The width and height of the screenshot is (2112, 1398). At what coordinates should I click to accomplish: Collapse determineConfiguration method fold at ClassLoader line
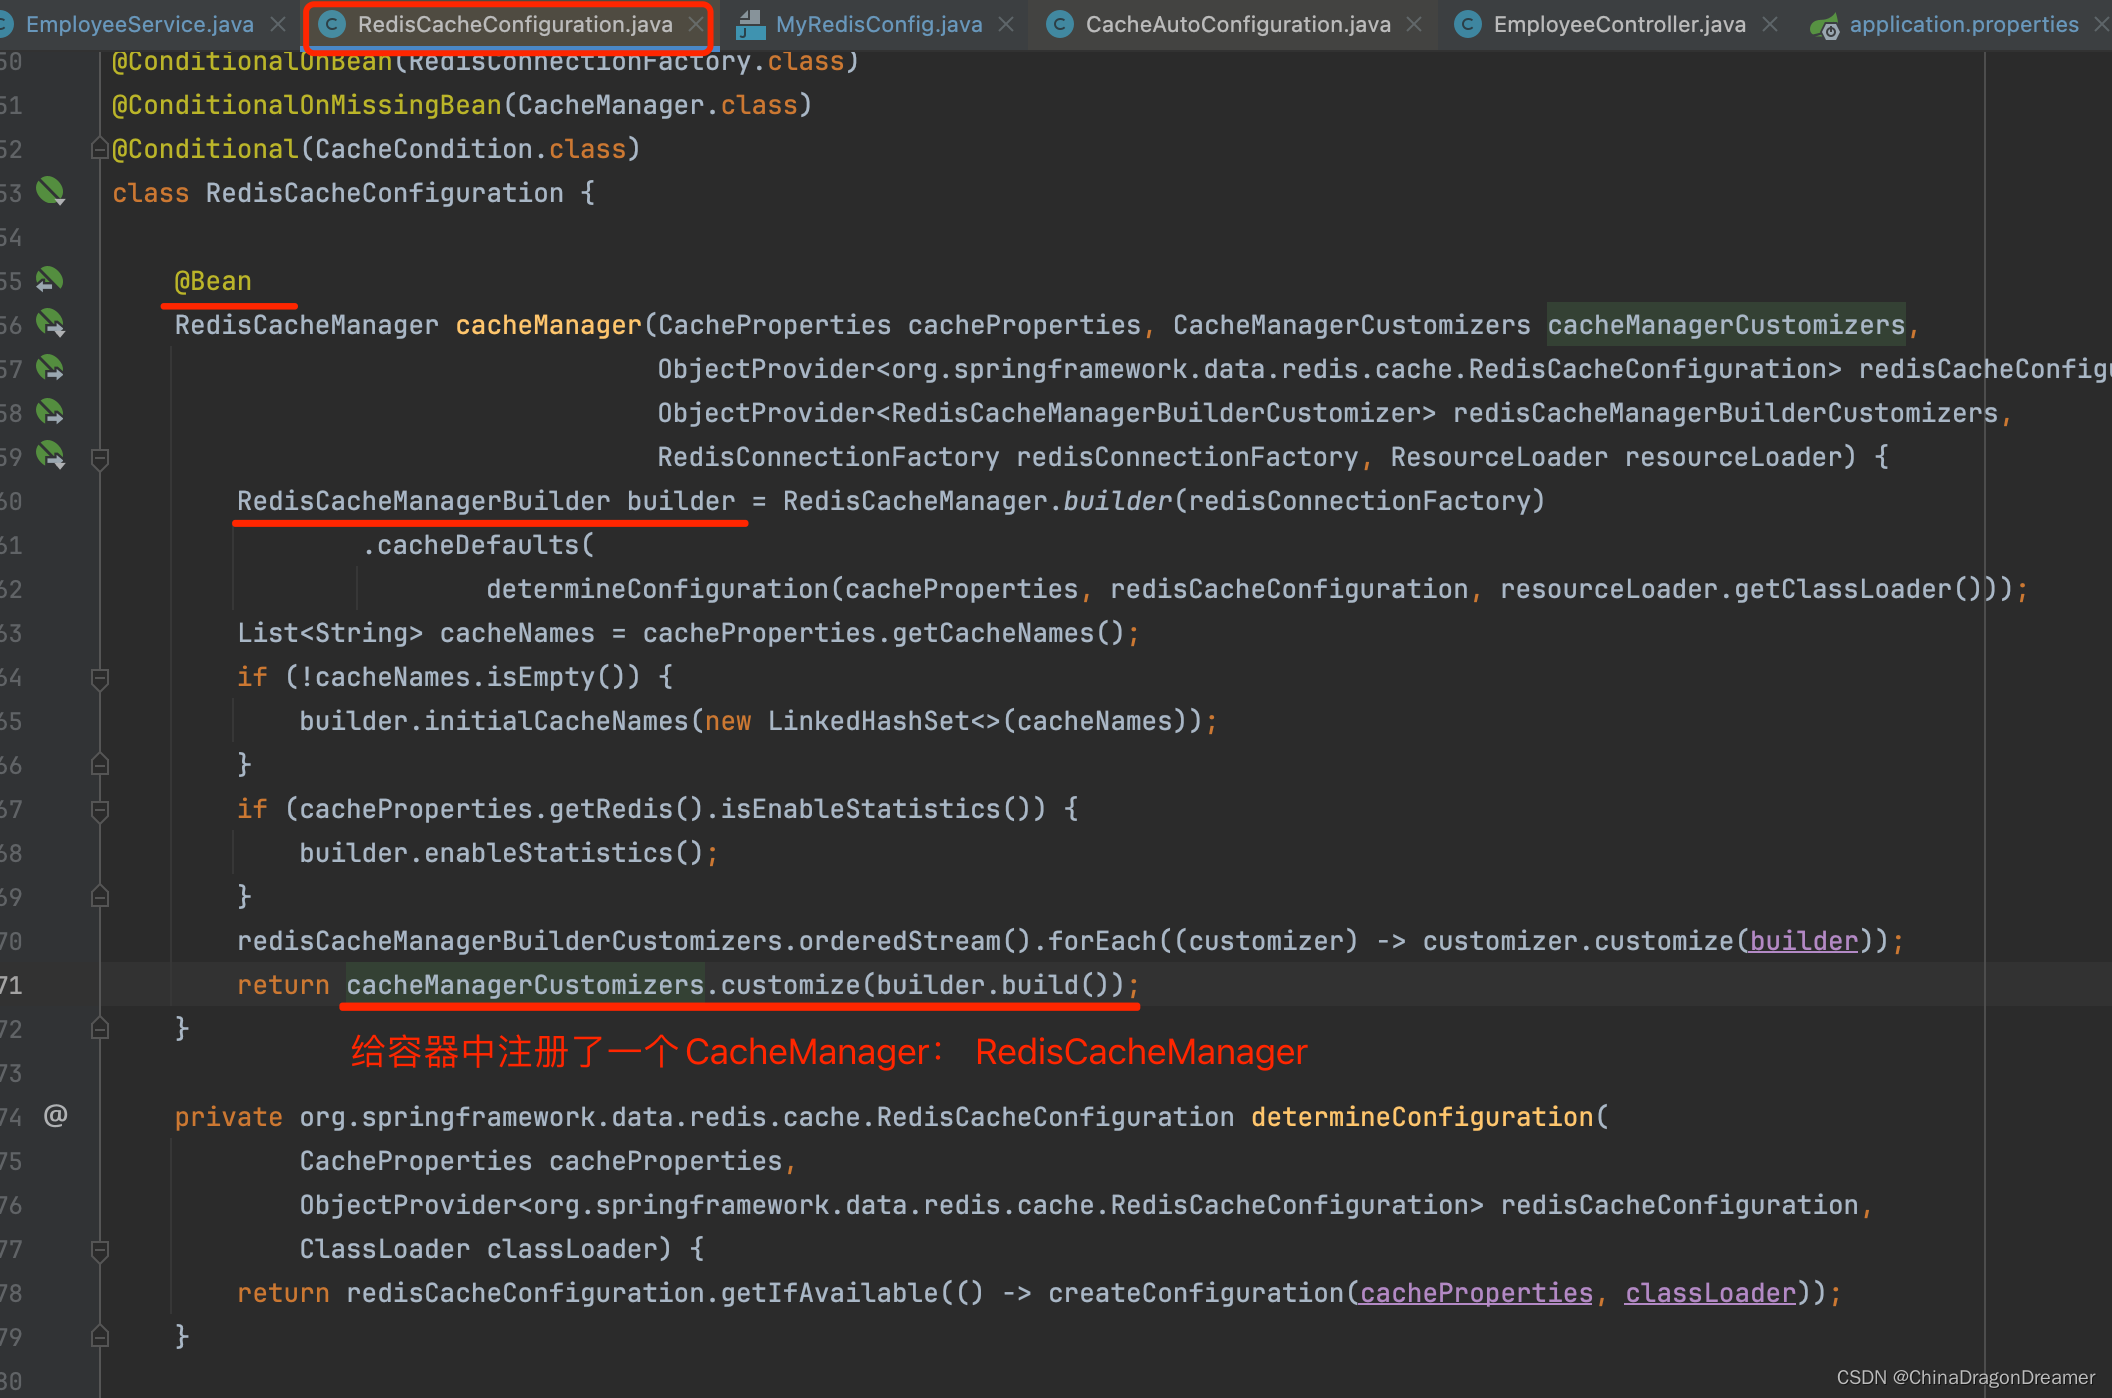(x=100, y=1251)
